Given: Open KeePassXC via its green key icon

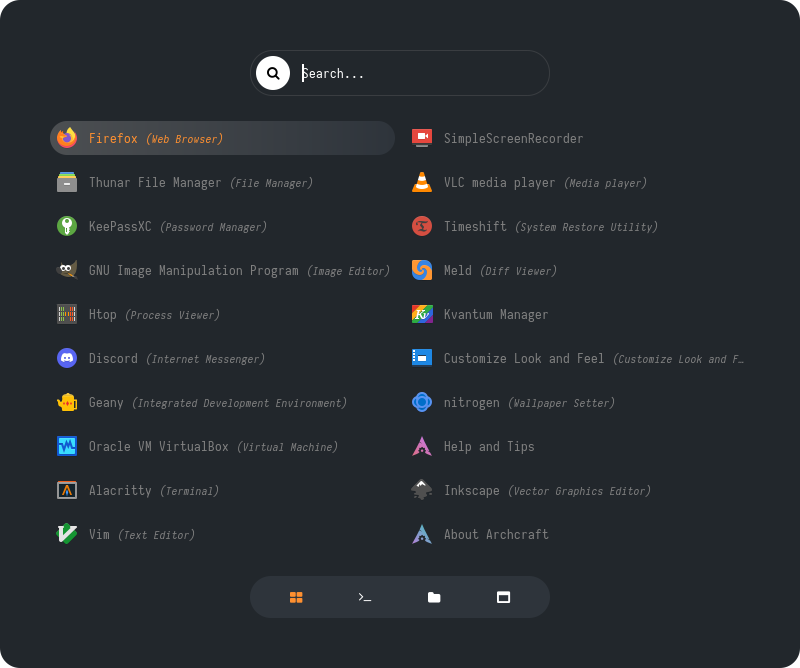Looking at the screenshot, I should coord(67,226).
